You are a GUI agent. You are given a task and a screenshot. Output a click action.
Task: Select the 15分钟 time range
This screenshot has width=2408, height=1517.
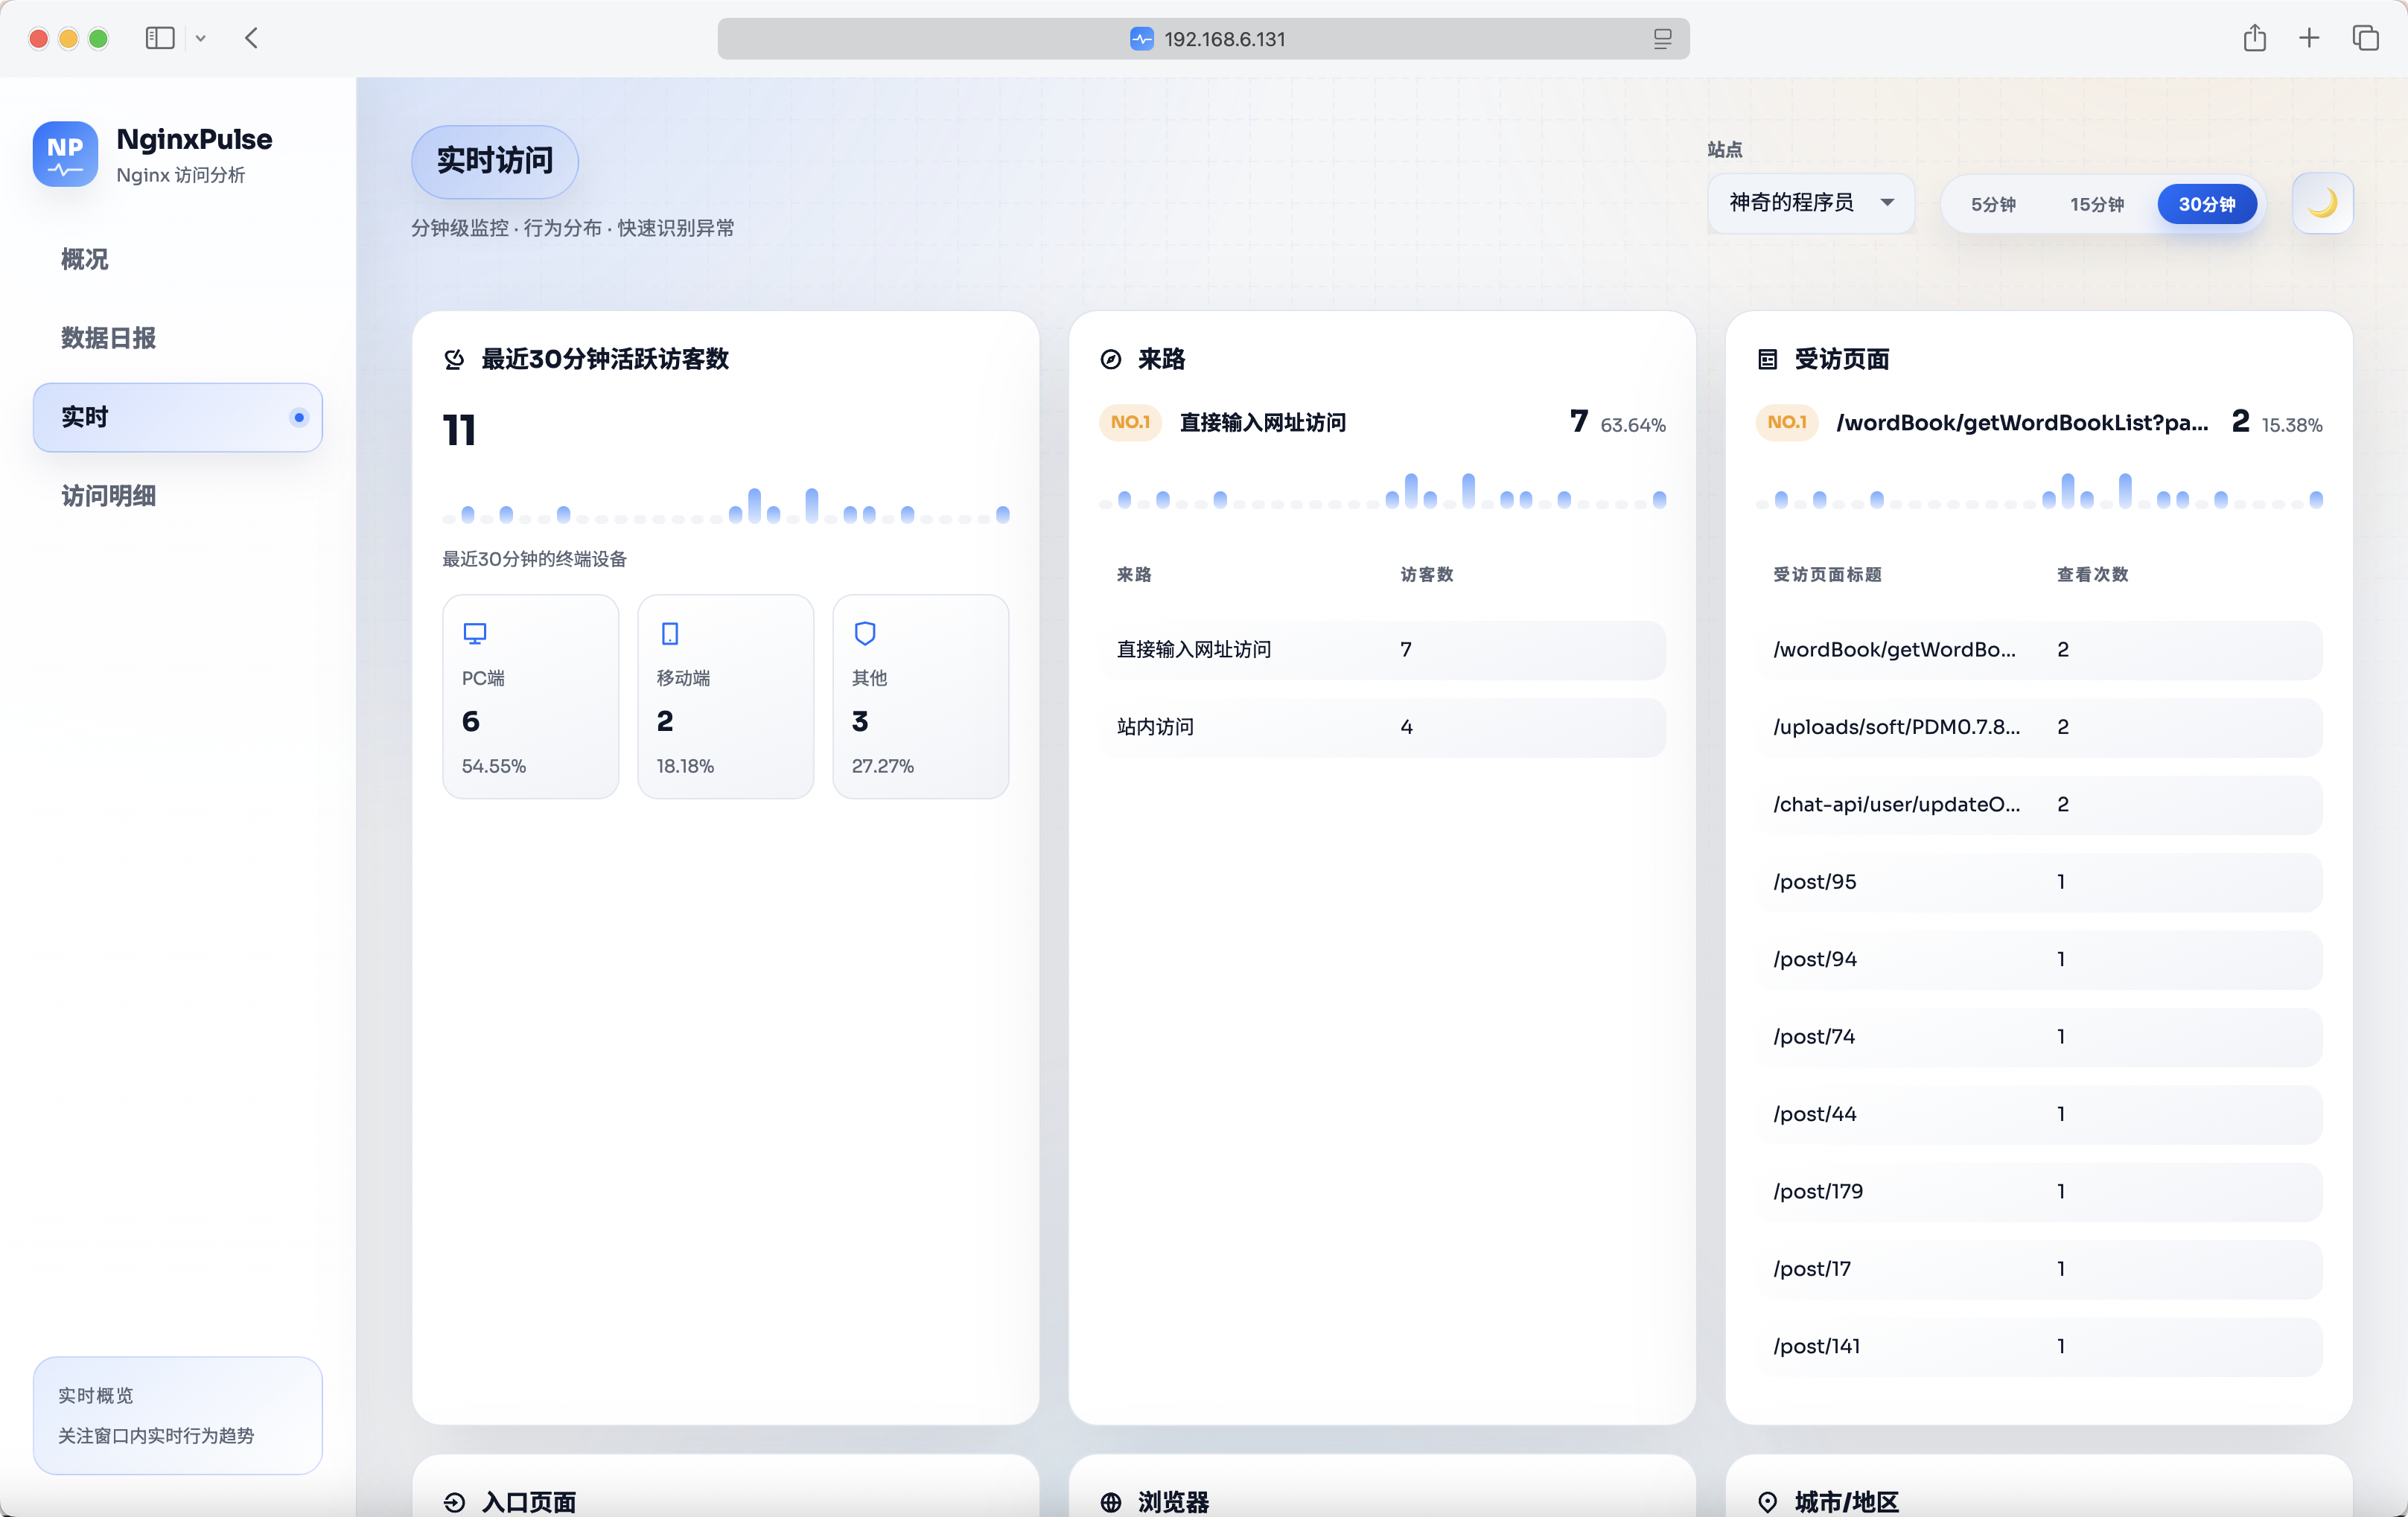pos(2096,204)
